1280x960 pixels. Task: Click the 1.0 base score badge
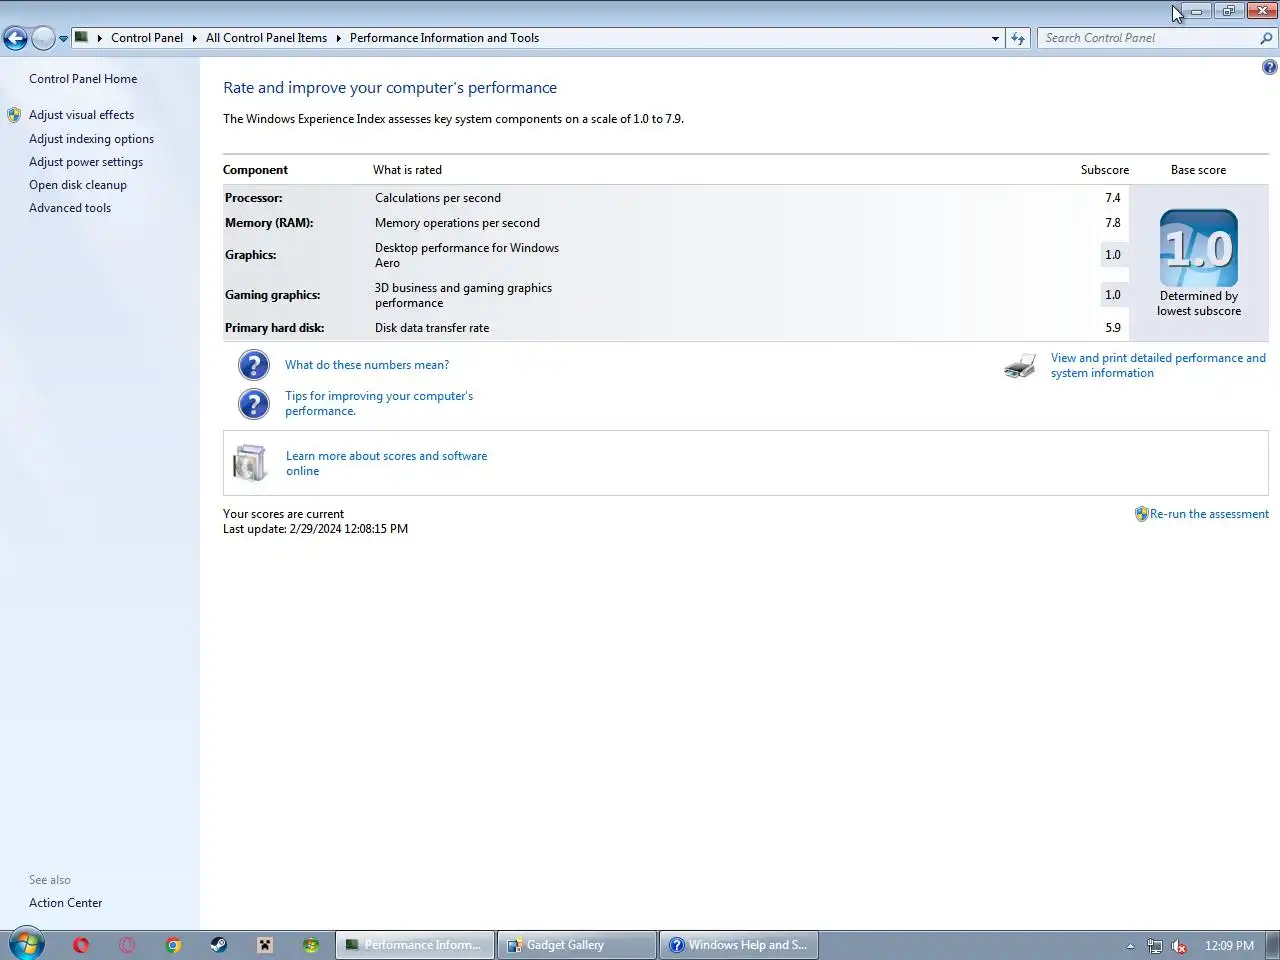[1199, 248]
